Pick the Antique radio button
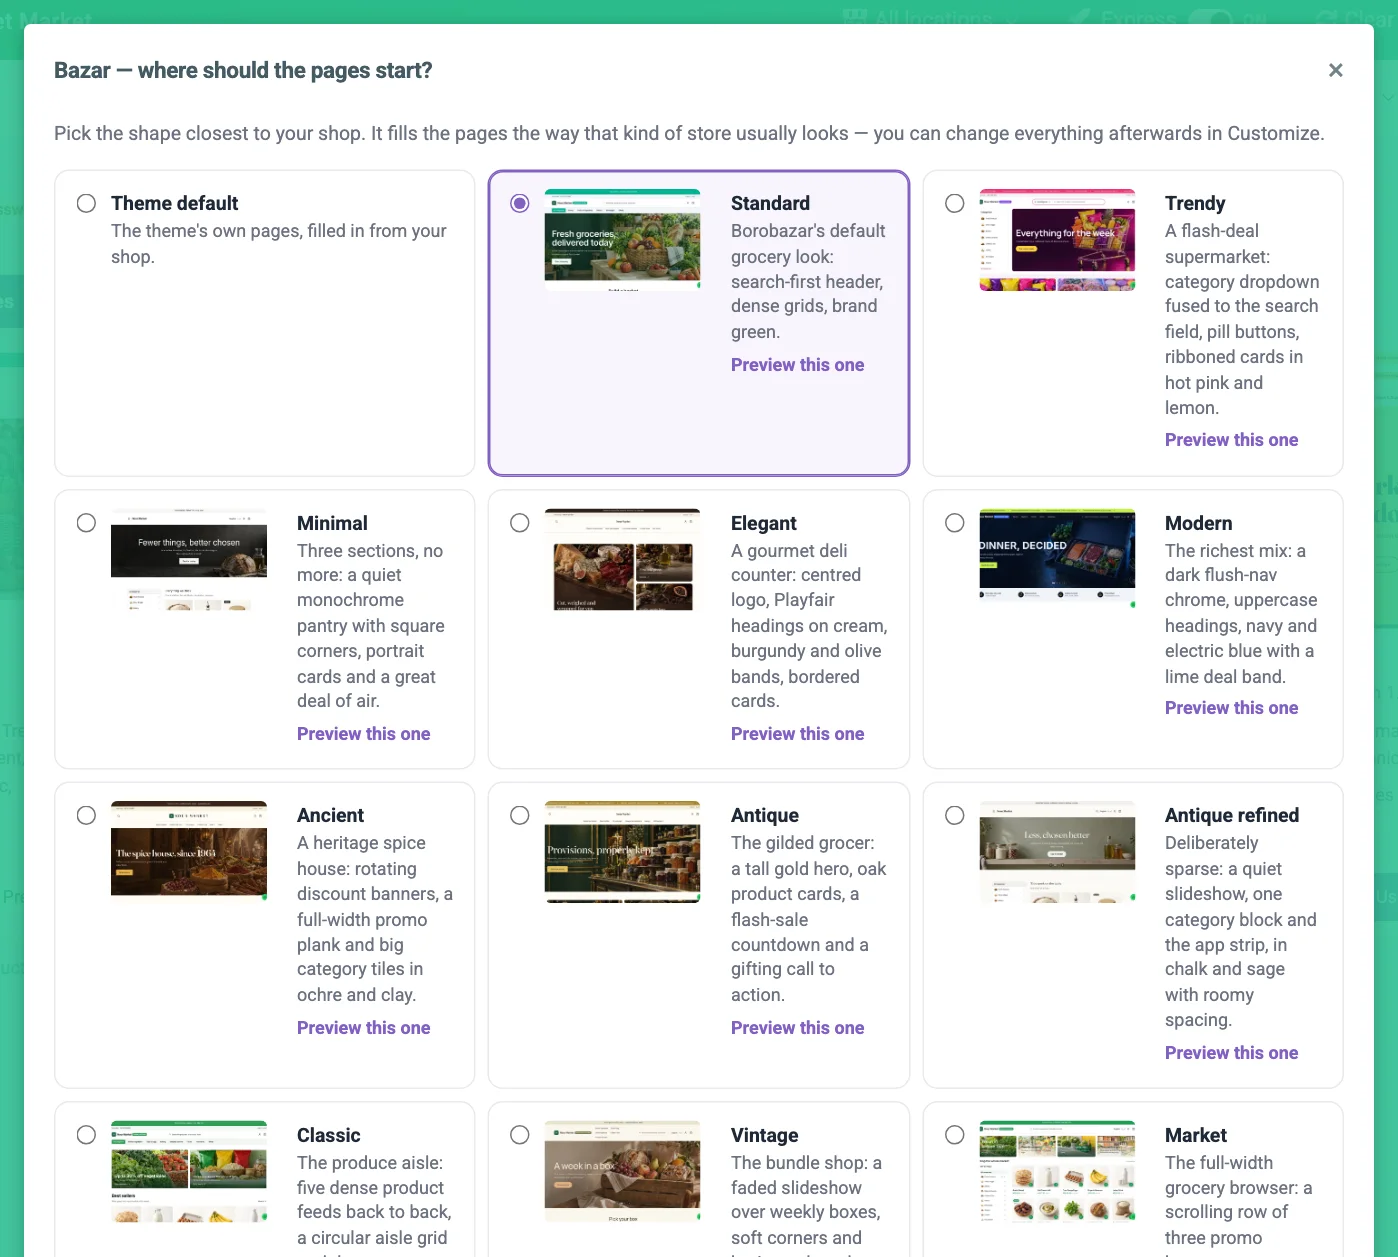The width and height of the screenshot is (1398, 1257). click(520, 815)
